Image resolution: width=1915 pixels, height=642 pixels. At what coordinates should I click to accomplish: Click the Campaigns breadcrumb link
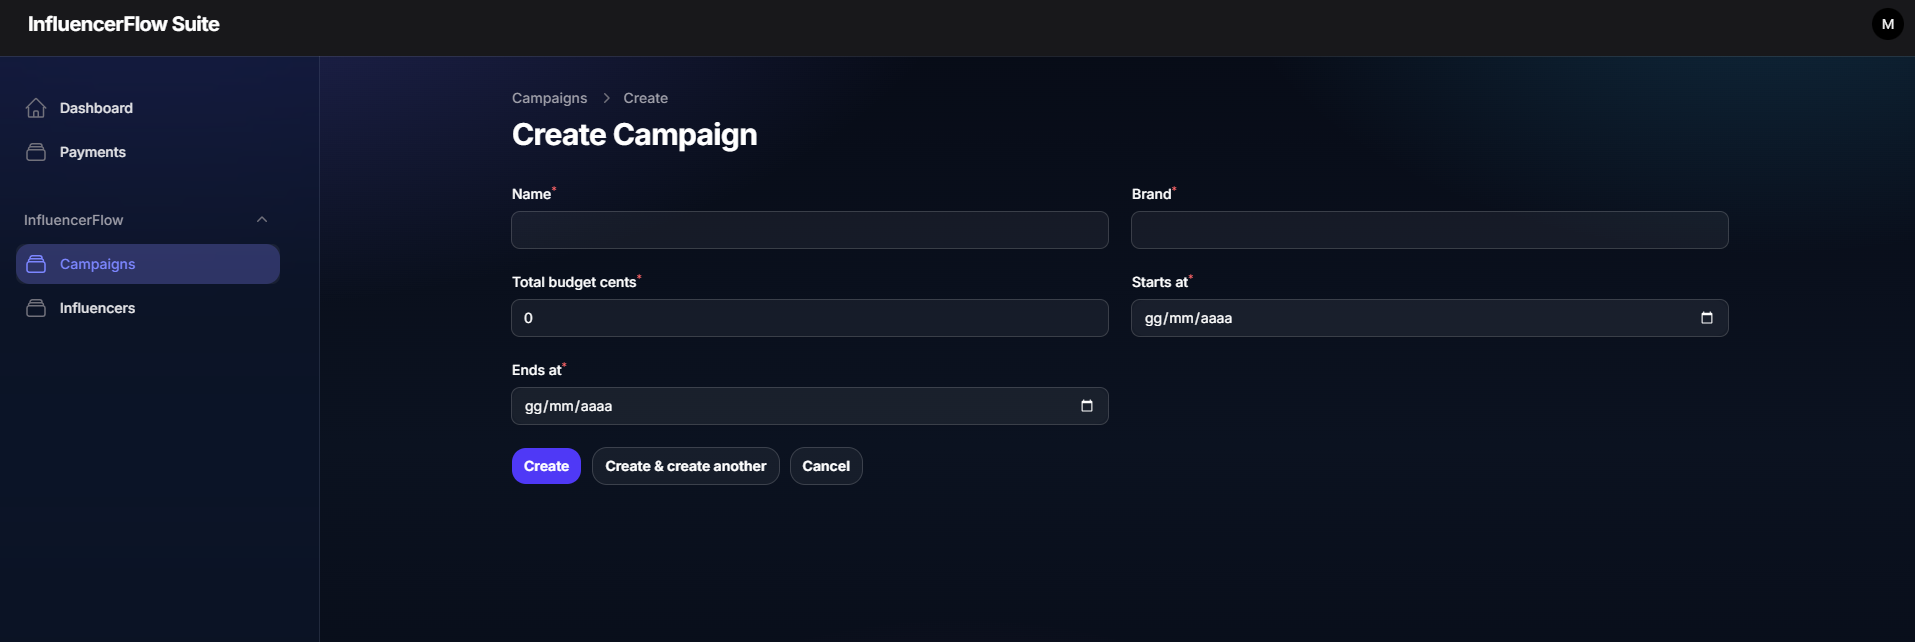coord(549,98)
